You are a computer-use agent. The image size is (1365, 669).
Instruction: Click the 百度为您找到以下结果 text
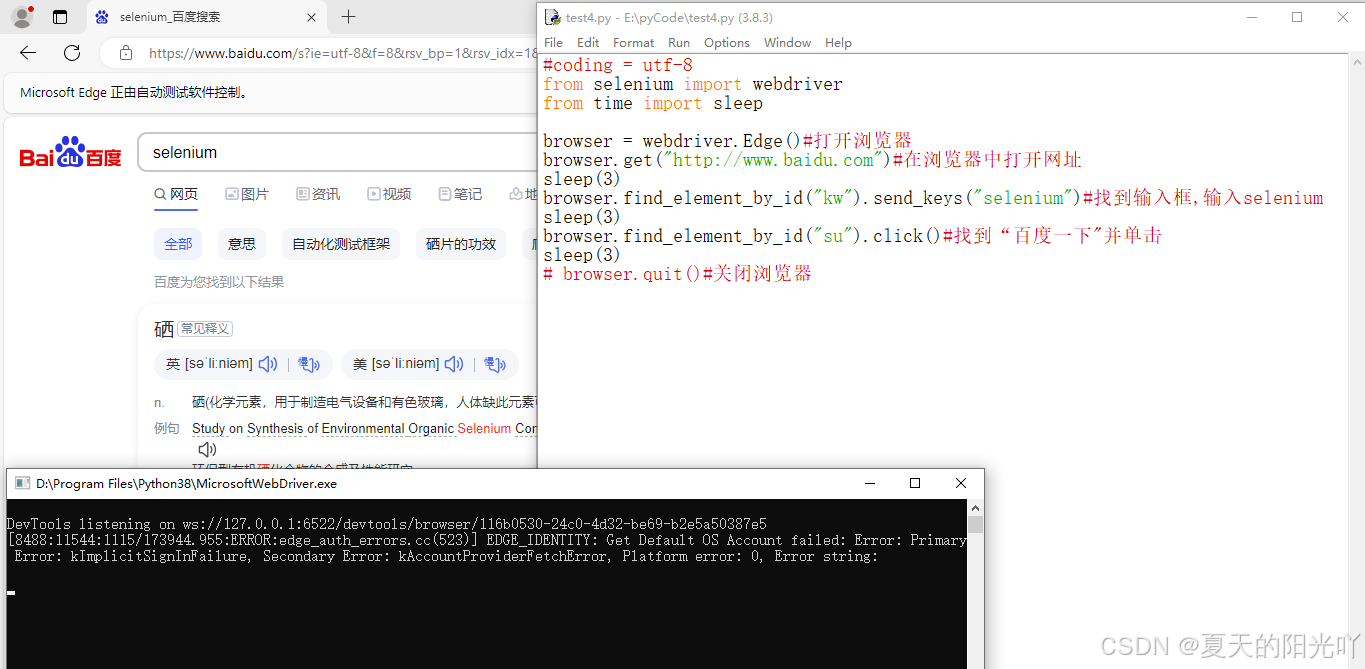click(x=219, y=282)
